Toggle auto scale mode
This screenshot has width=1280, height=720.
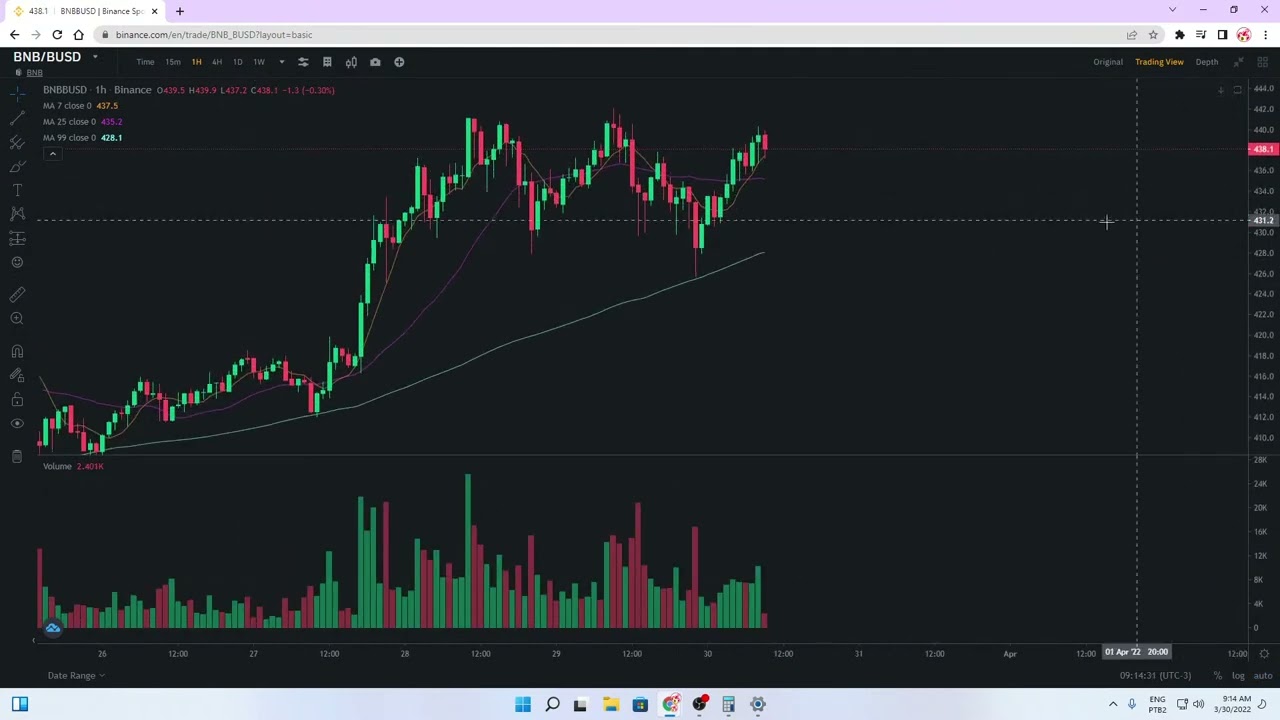tap(1262, 676)
